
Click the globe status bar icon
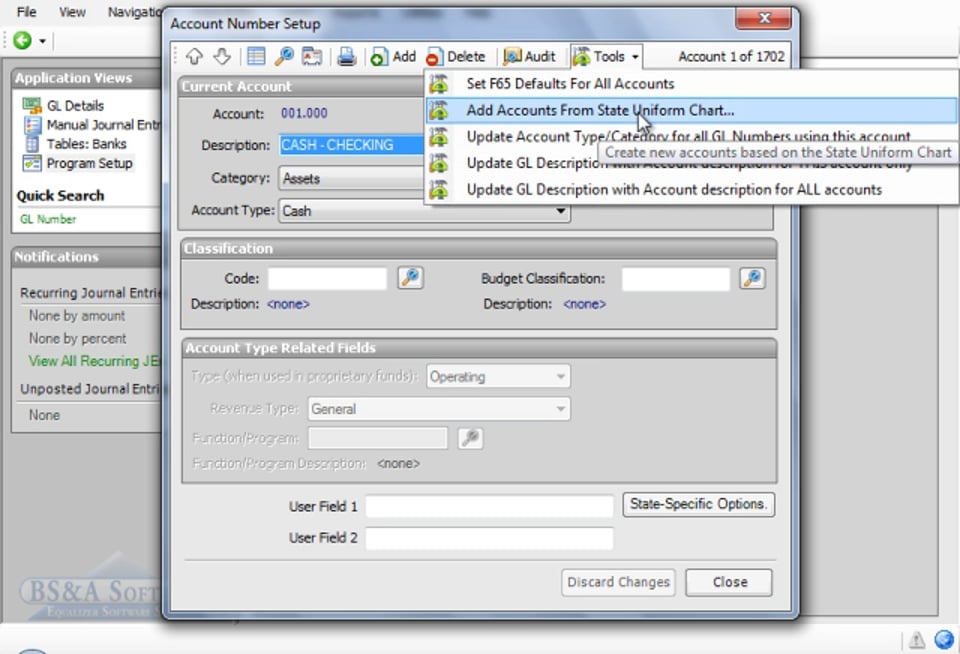tap(943, 639)
